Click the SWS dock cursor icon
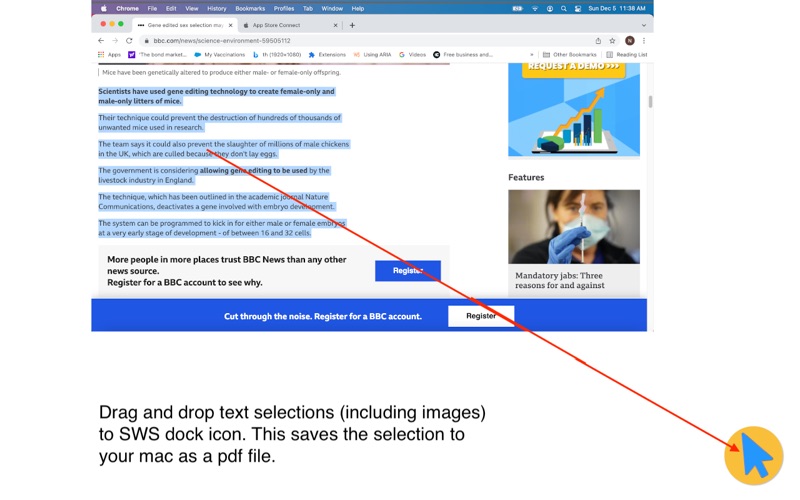This screenshot has width=800, height=500. tap(754, 455)
